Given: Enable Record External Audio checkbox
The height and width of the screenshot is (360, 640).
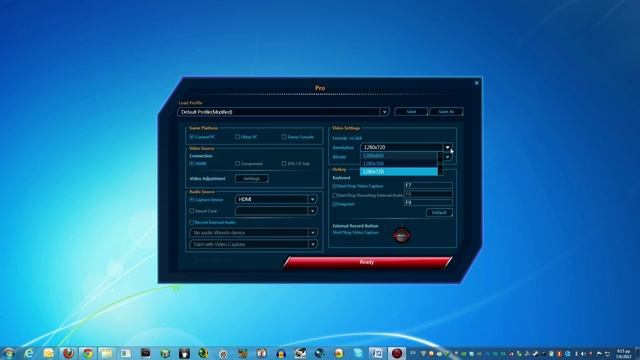Looking at the screenshot, I should coord(192,222).
